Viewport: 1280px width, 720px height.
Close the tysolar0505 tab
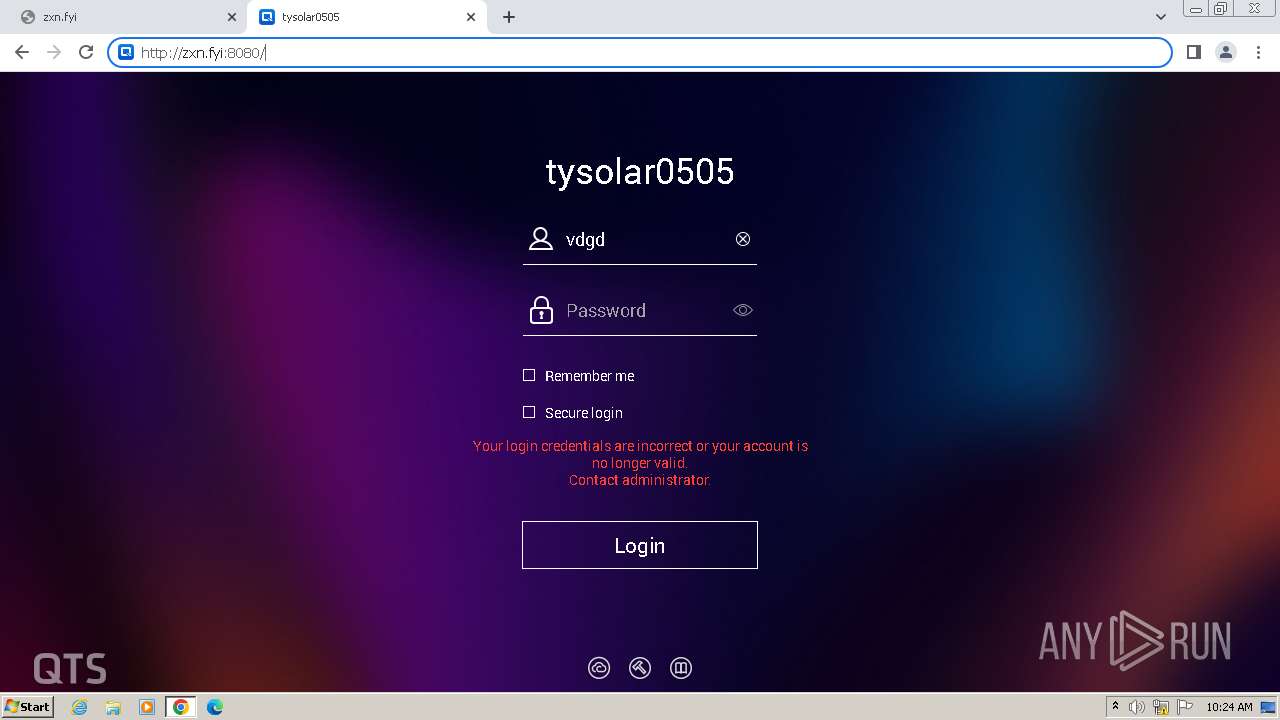click(x=471, y=17)
